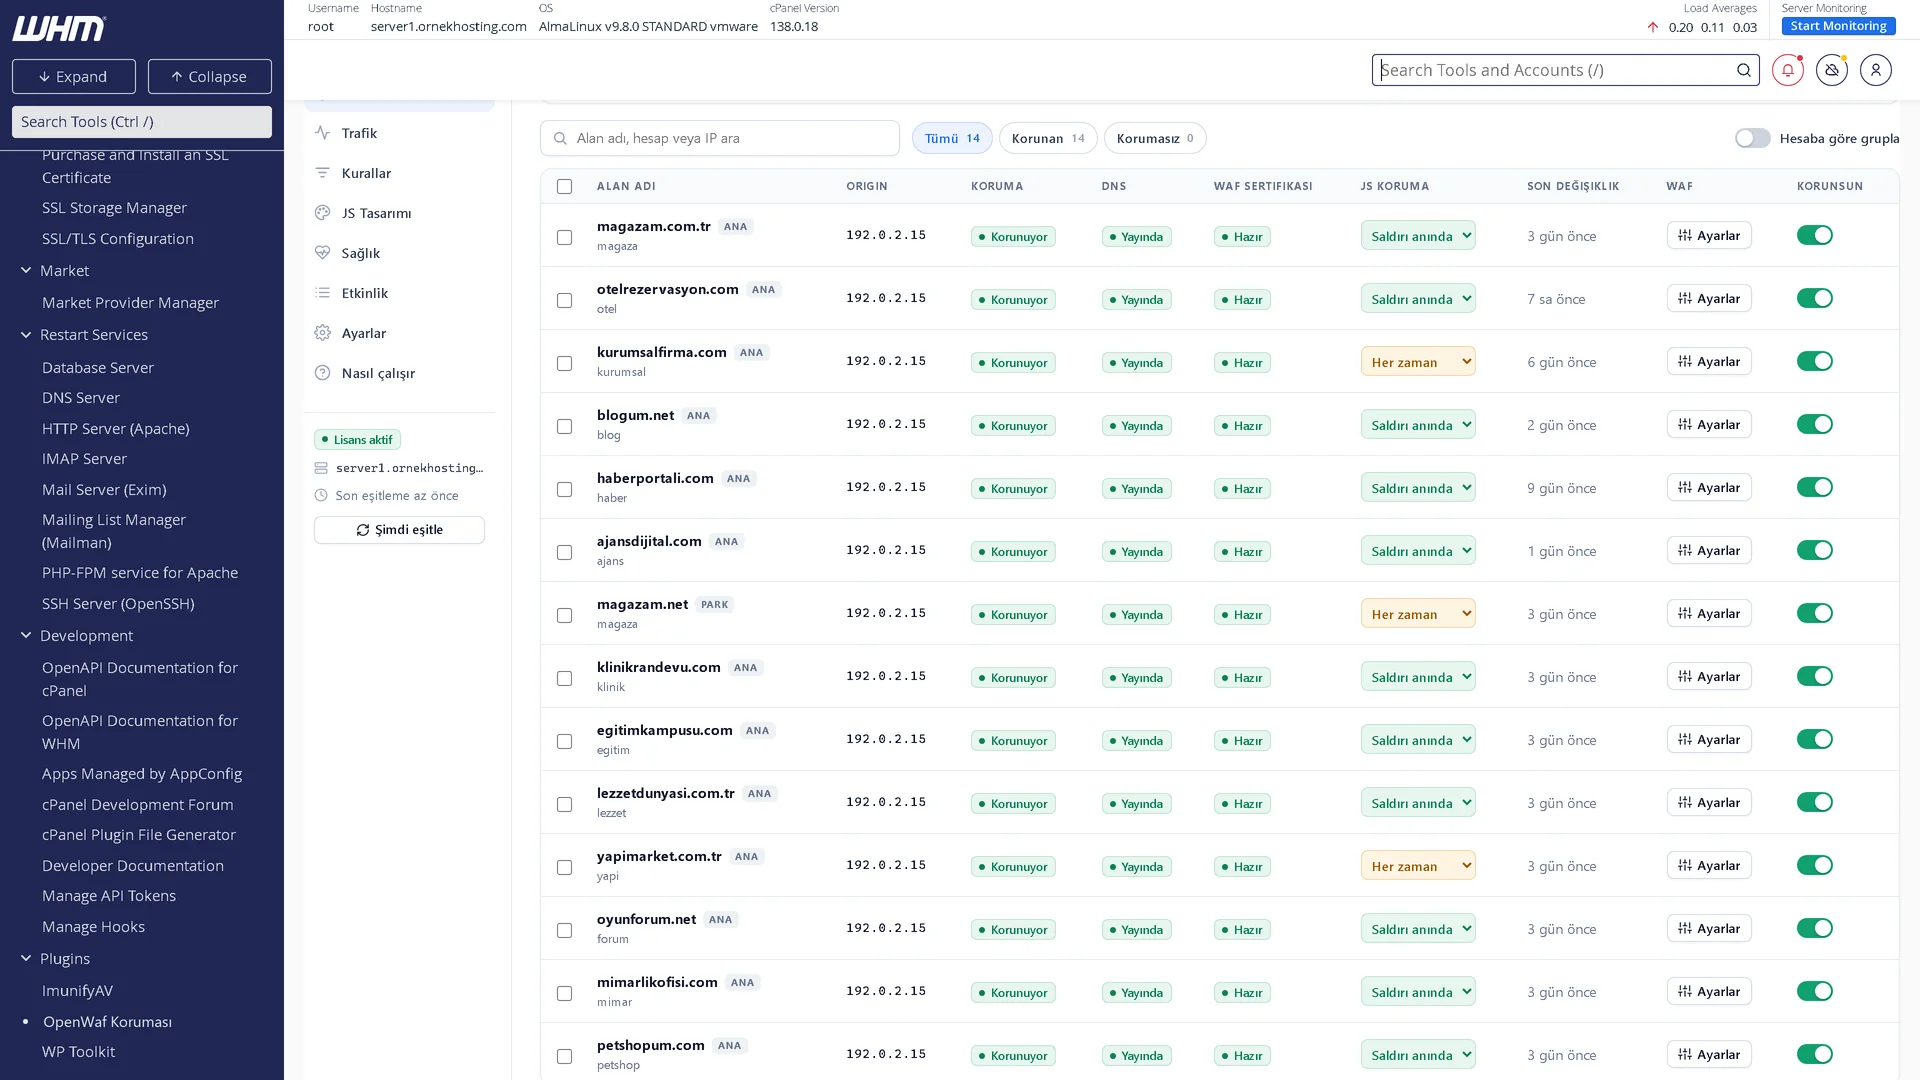Image resolution: width=1920 pixels, height=1080 pixels.
Task: Click the WHM logo
Action: [x=59, y=29]
